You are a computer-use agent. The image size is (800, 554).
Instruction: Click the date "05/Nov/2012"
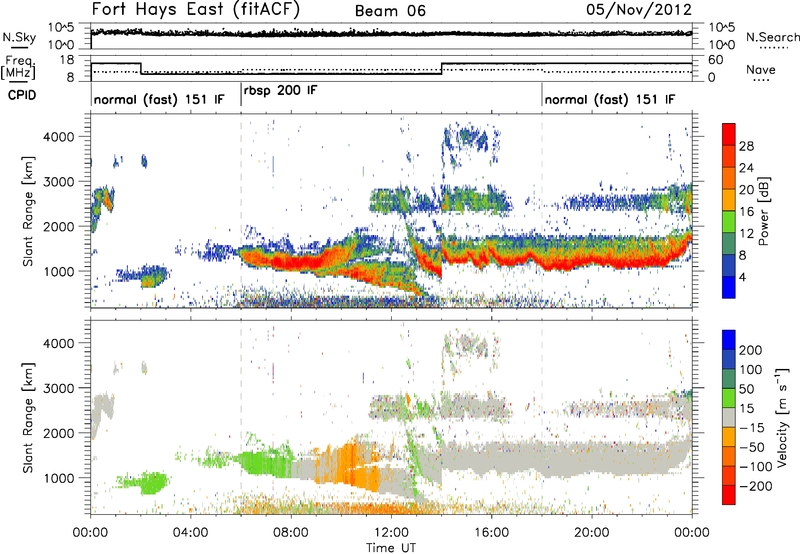coord(639,10)
